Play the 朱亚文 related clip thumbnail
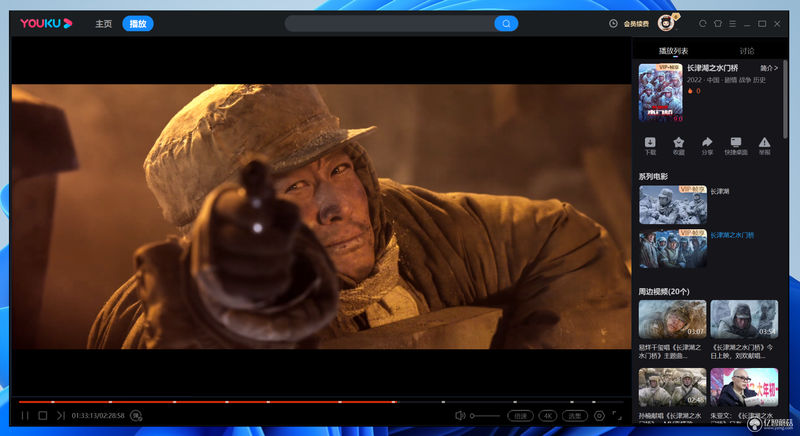The height and width of the screenshot is (436, 800). [744, 387]
